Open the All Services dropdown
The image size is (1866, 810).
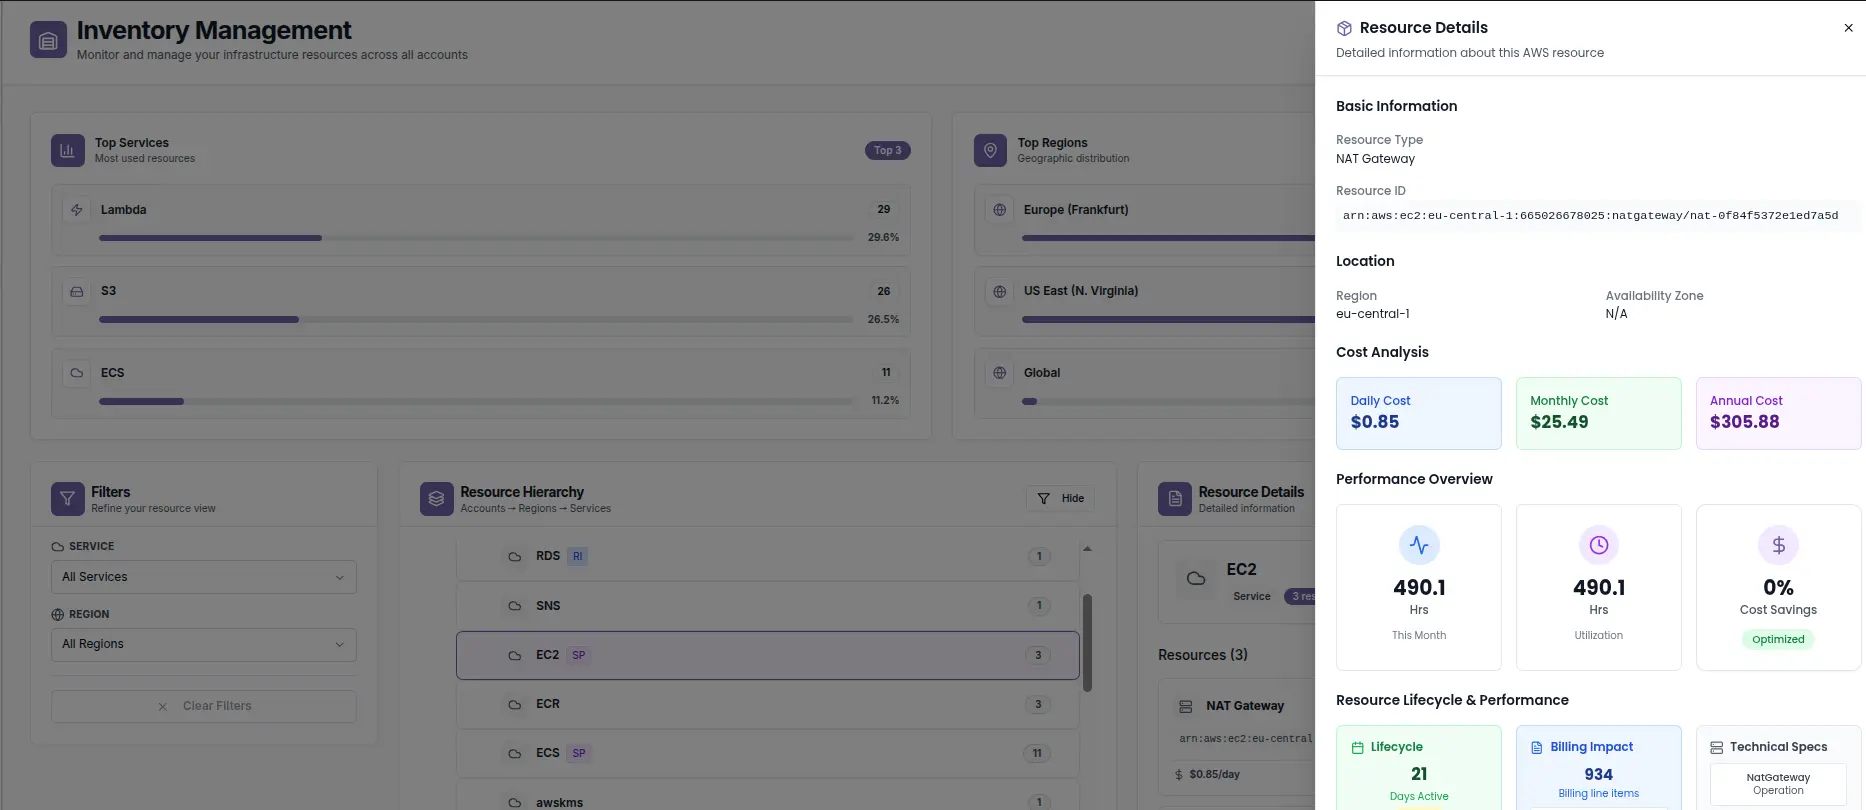click(203, 577)
